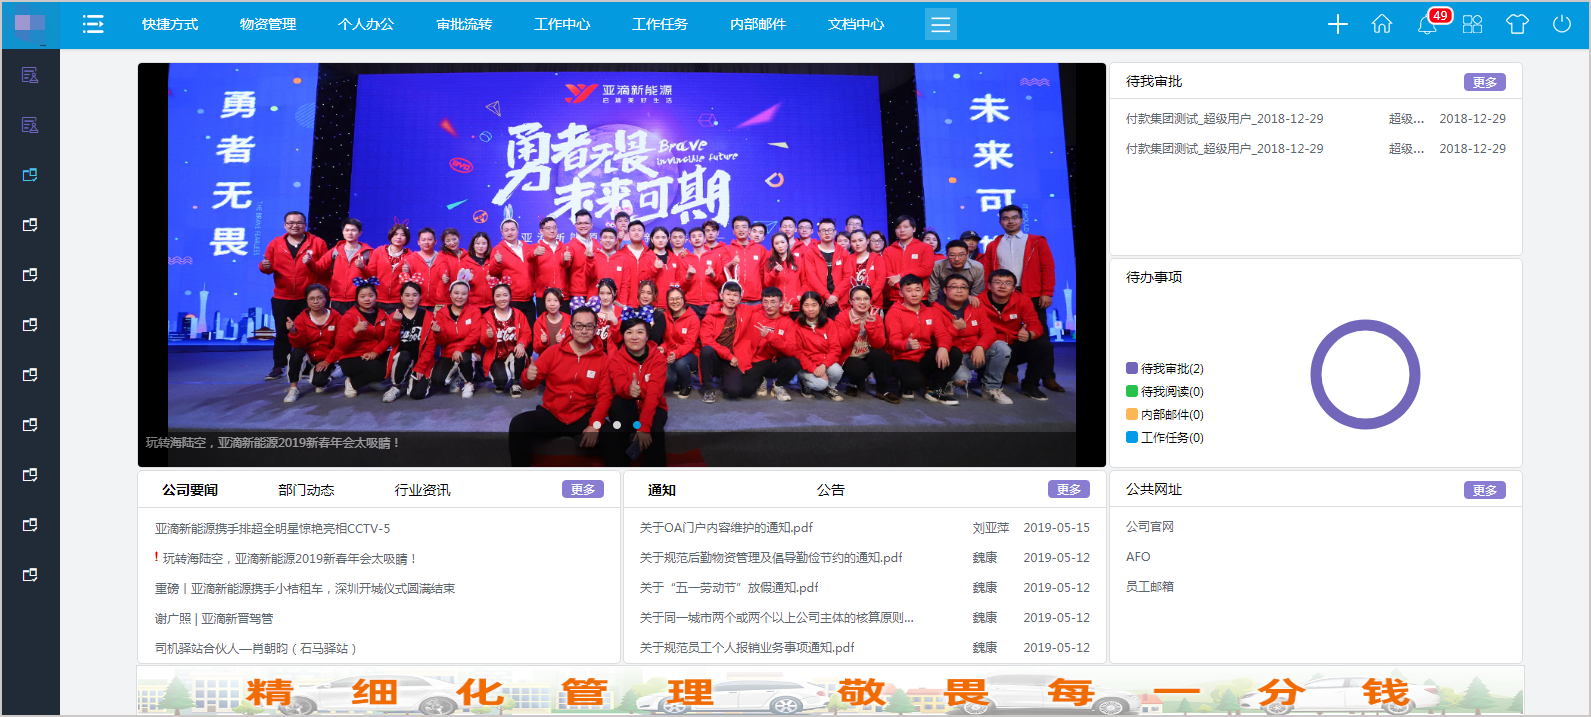Open the 工作中心 menu
This screenshot has width=1591, height=717.
point(562,24)
